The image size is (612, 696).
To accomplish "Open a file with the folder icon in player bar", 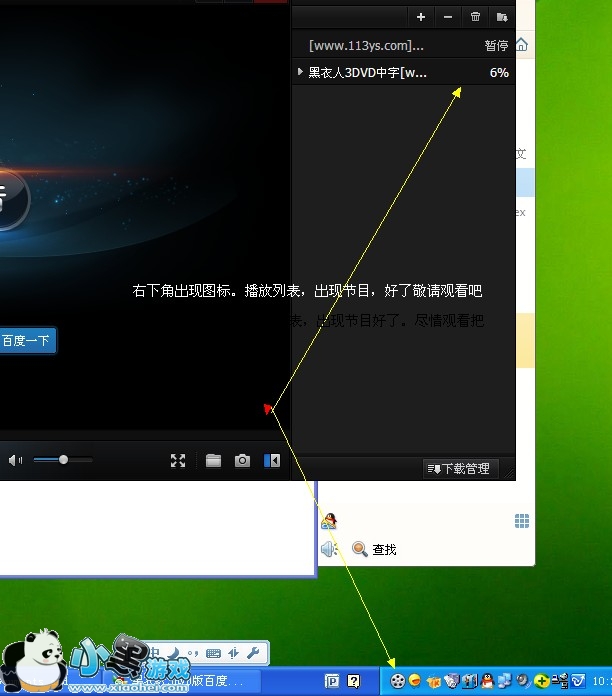I will pyautogui.click(x=213, y=460).
